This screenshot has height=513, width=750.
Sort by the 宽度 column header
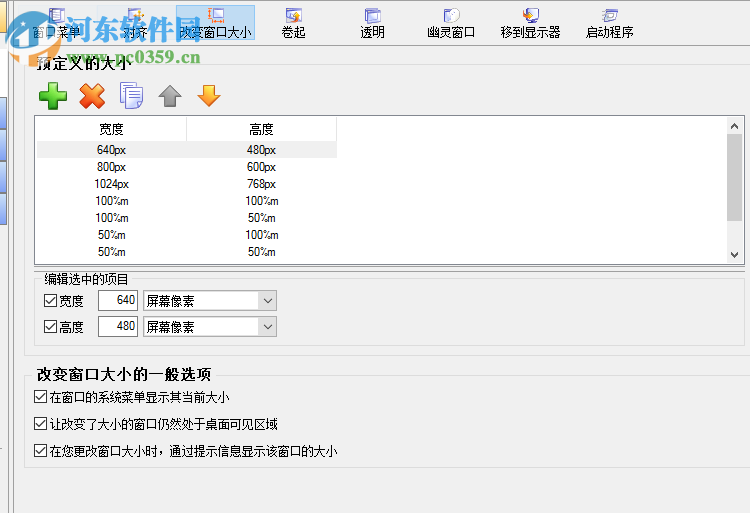111,129
